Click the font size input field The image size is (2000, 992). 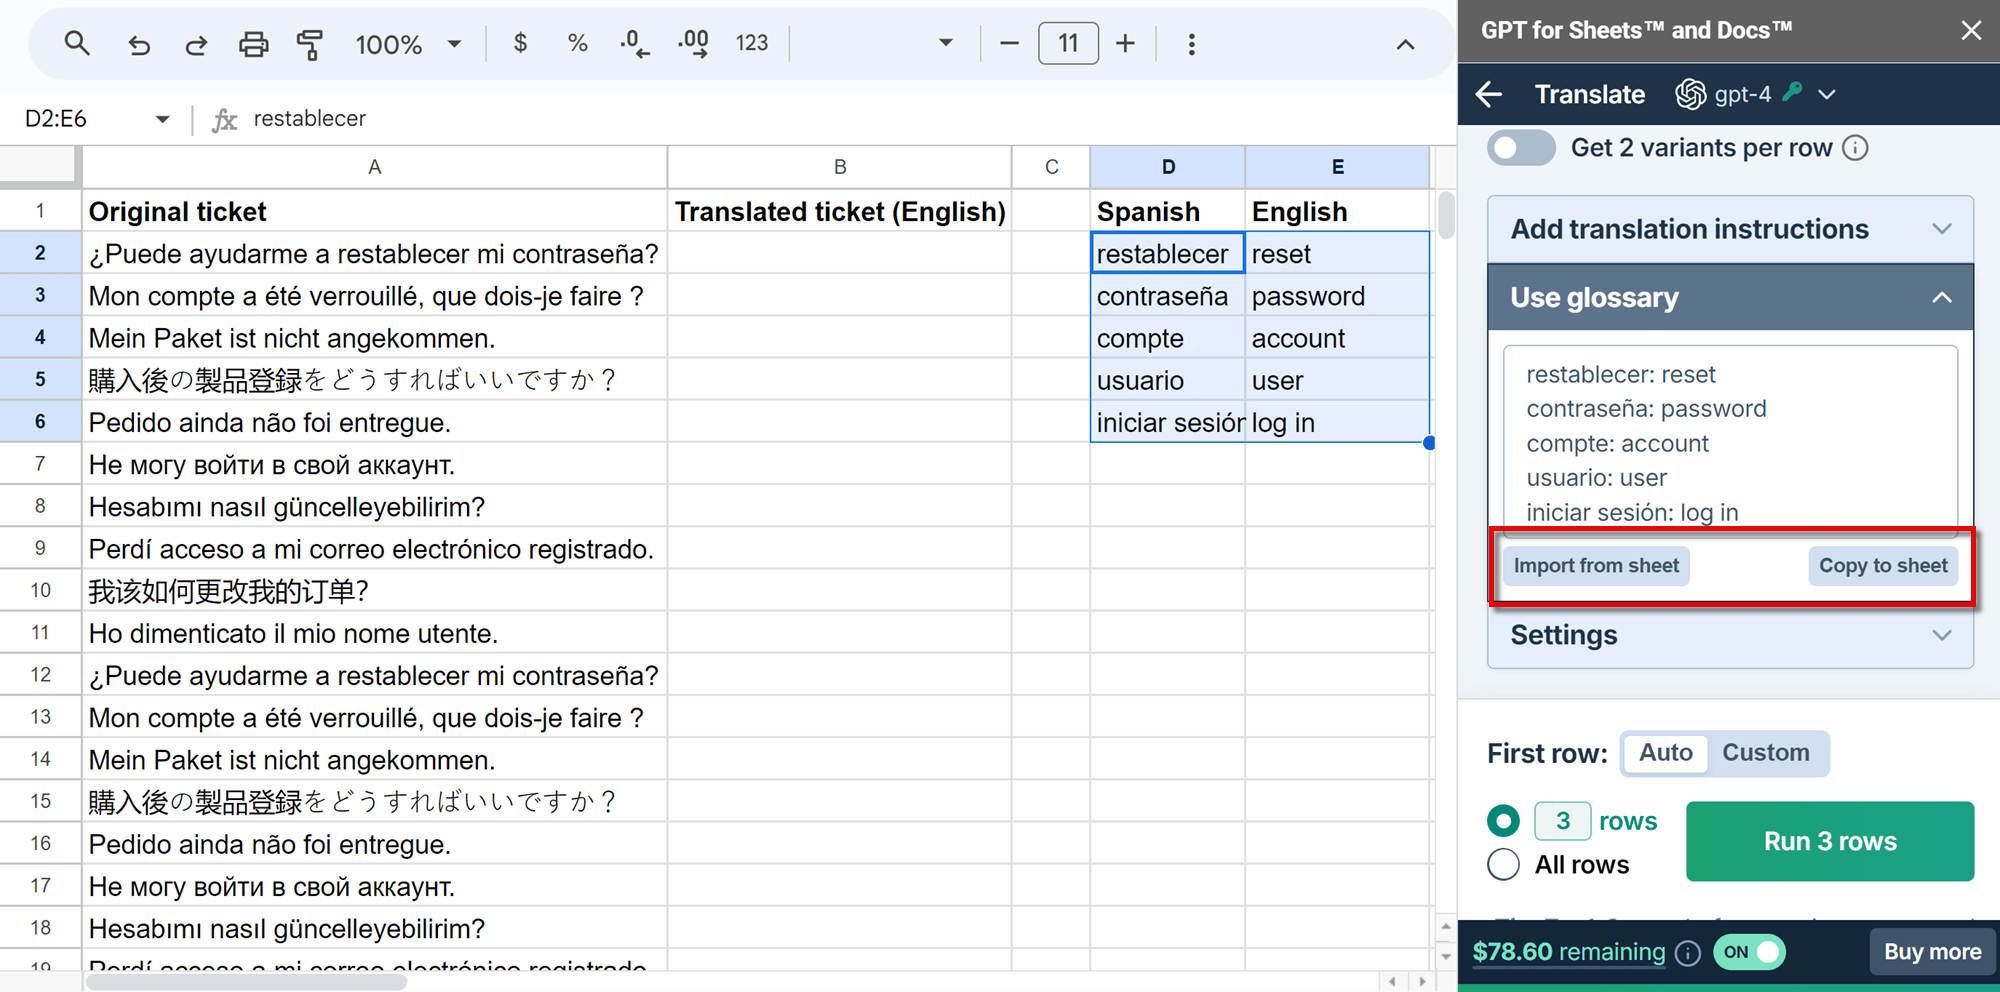point(1068,43)
